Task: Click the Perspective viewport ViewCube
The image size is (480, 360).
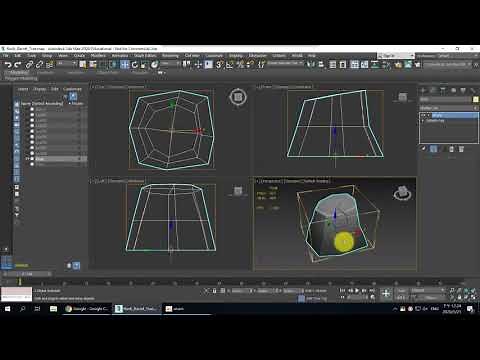Action: coord(402,193)
